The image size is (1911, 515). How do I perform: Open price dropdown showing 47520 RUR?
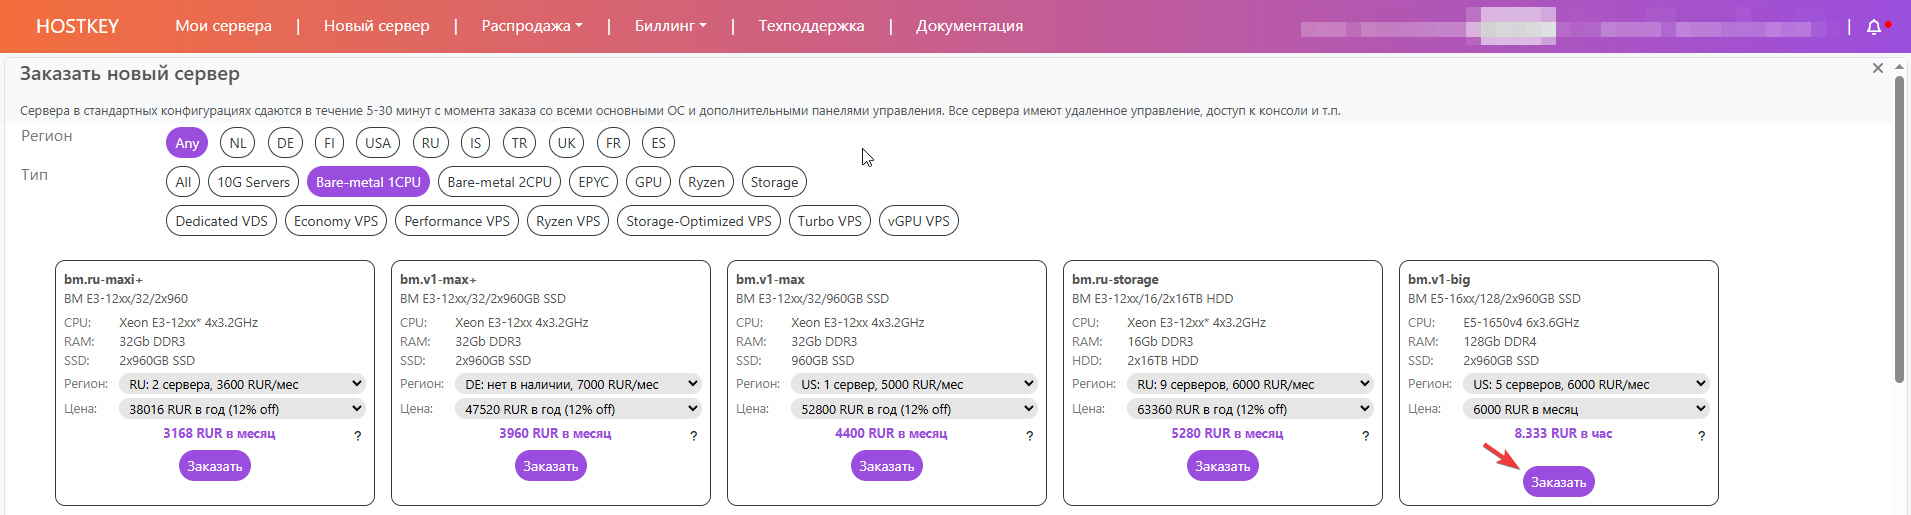tap(579, 409)
